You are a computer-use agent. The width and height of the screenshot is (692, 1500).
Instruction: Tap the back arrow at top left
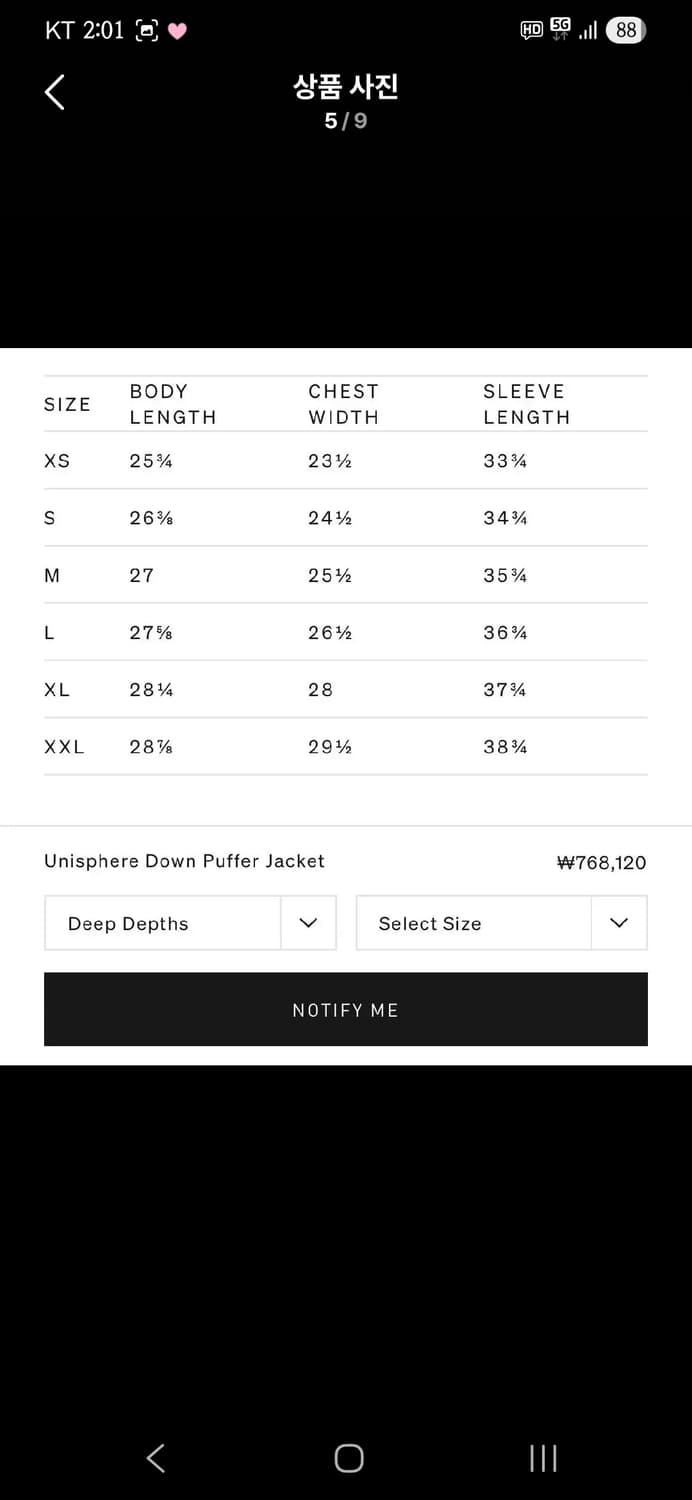pos(55,92)
